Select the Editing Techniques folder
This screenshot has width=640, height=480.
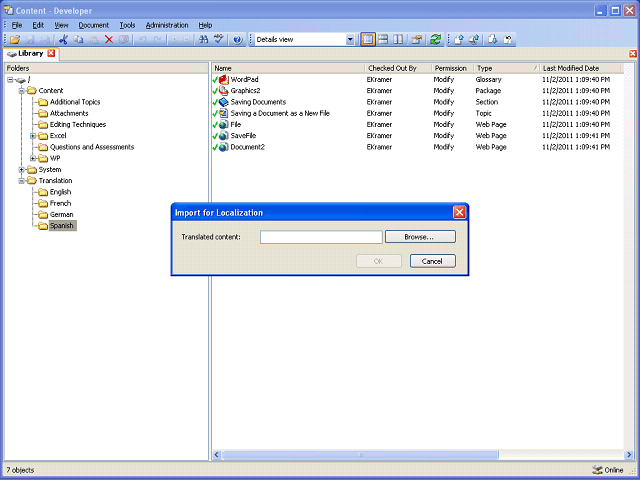78,124
